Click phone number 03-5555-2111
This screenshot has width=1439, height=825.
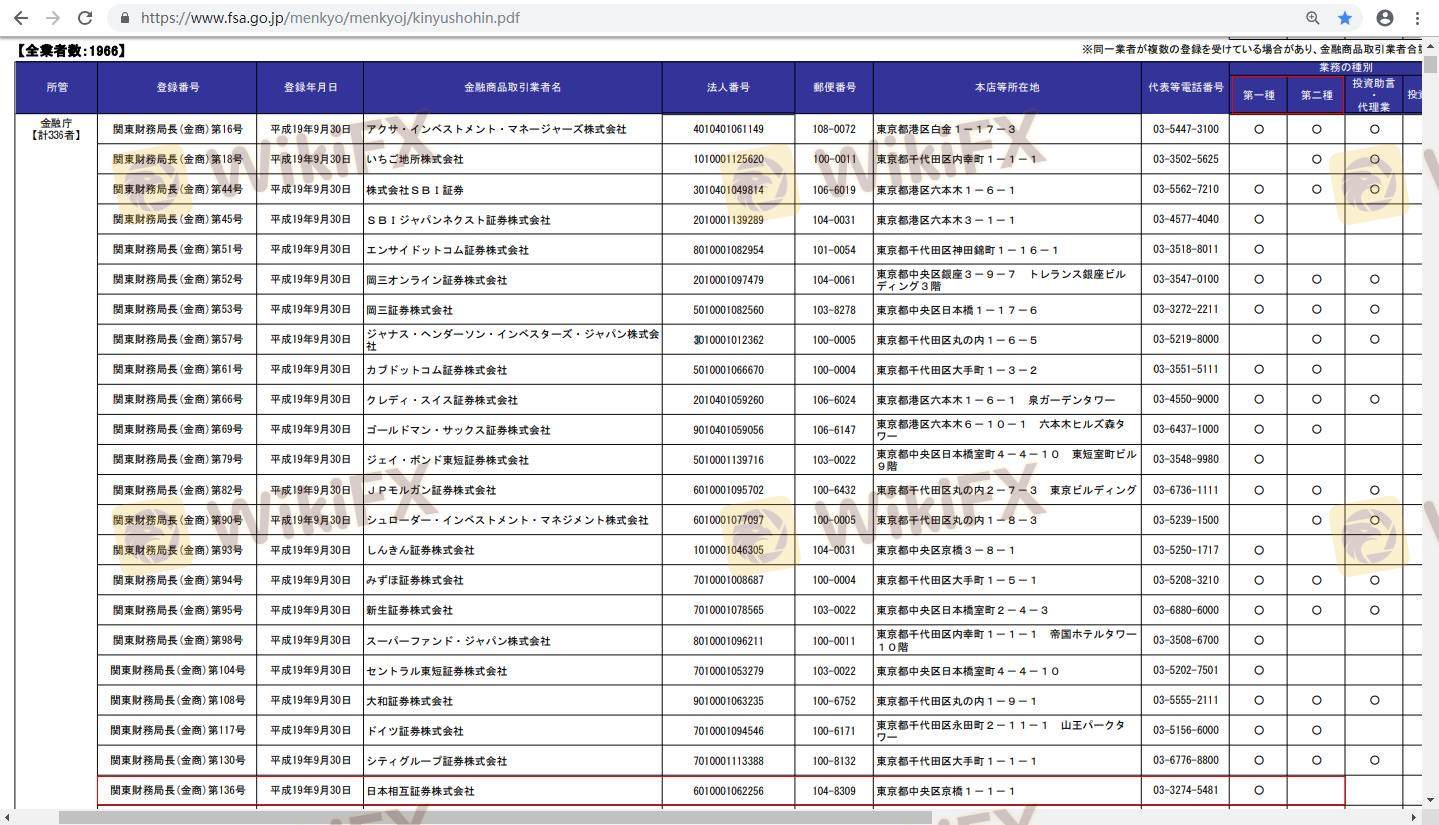(x=1186, y=701)
